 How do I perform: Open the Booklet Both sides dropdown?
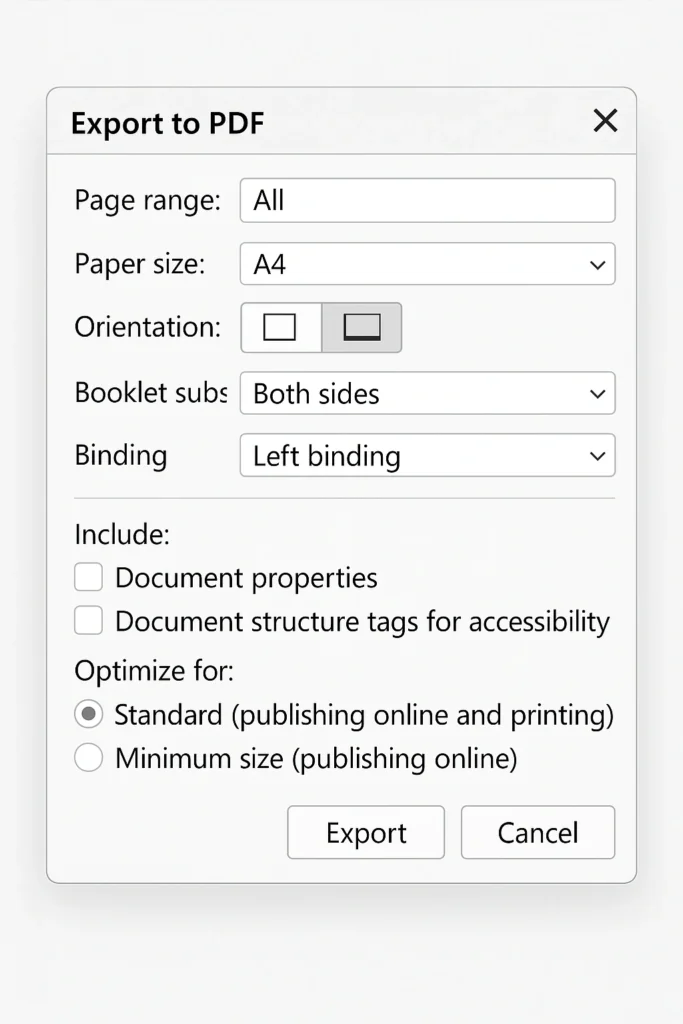pyautogui.click(x=427, y=393)
